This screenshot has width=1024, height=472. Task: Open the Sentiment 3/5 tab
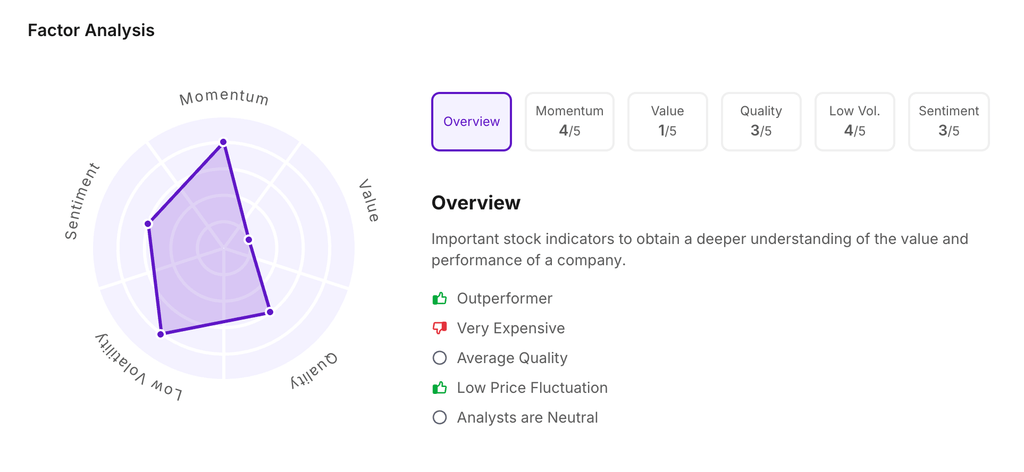(x=948, y=122)
